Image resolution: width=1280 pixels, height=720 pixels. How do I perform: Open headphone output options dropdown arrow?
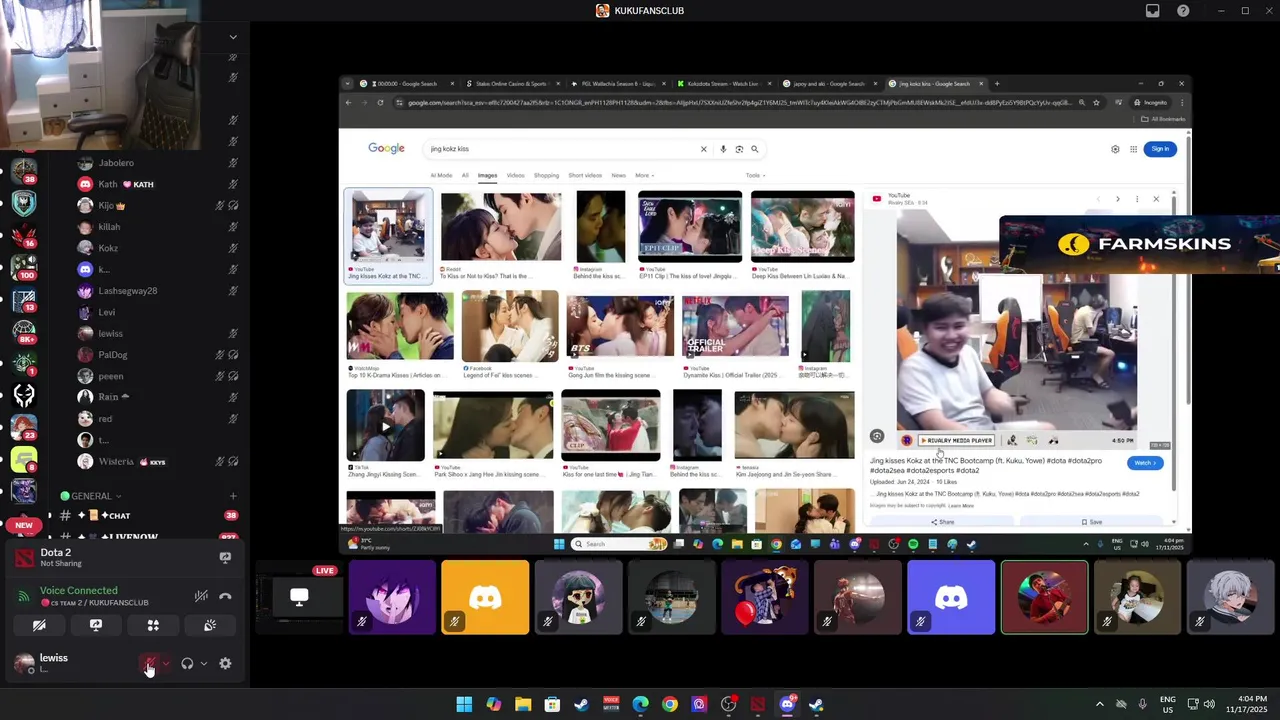tap(204, 663)
